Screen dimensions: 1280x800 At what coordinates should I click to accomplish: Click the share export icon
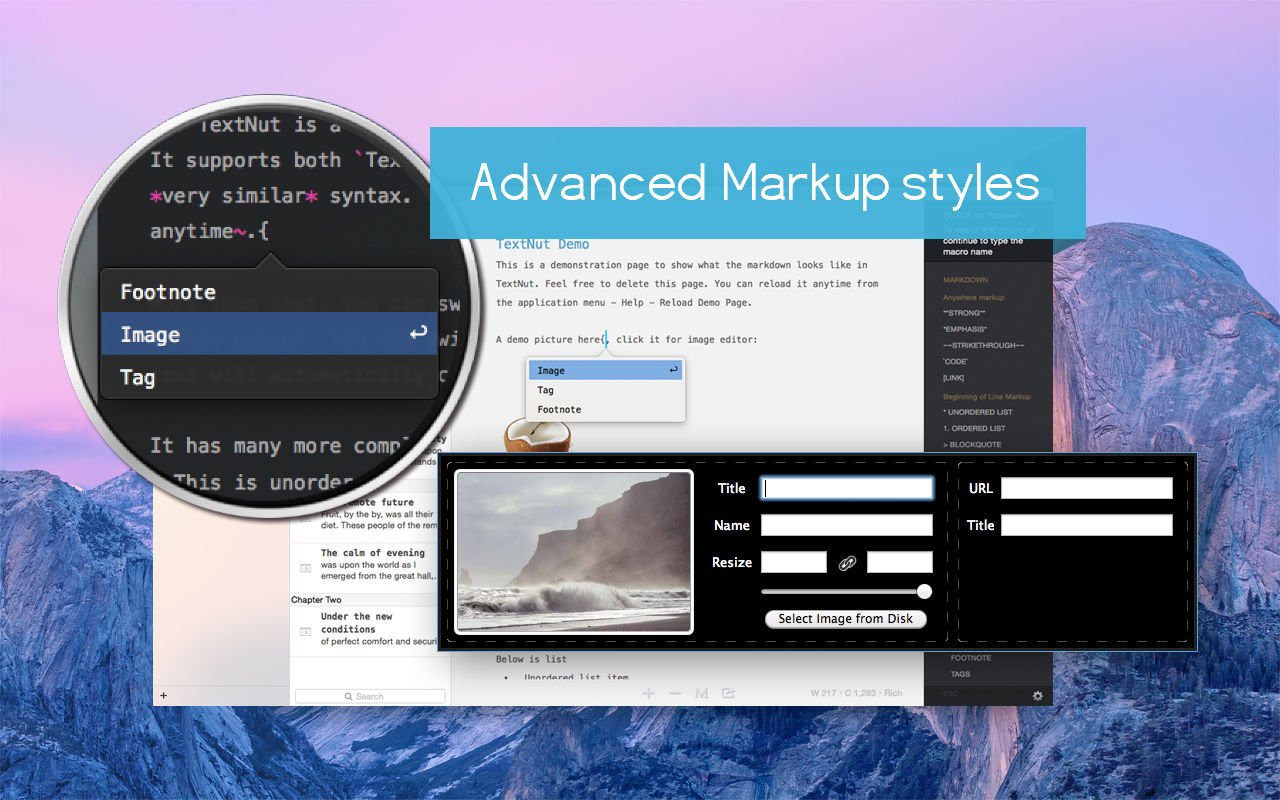(x=728, y=693)
